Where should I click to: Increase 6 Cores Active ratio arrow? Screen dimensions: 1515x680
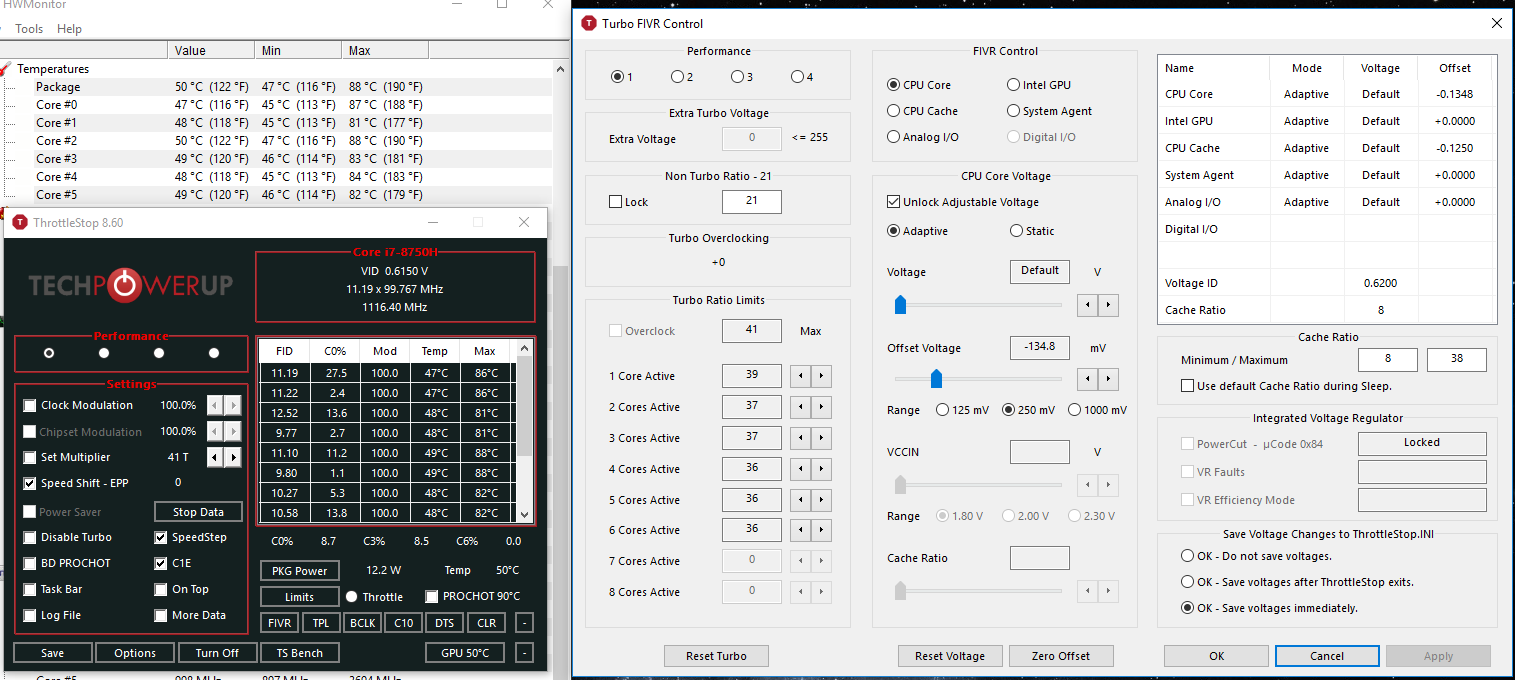821,530
